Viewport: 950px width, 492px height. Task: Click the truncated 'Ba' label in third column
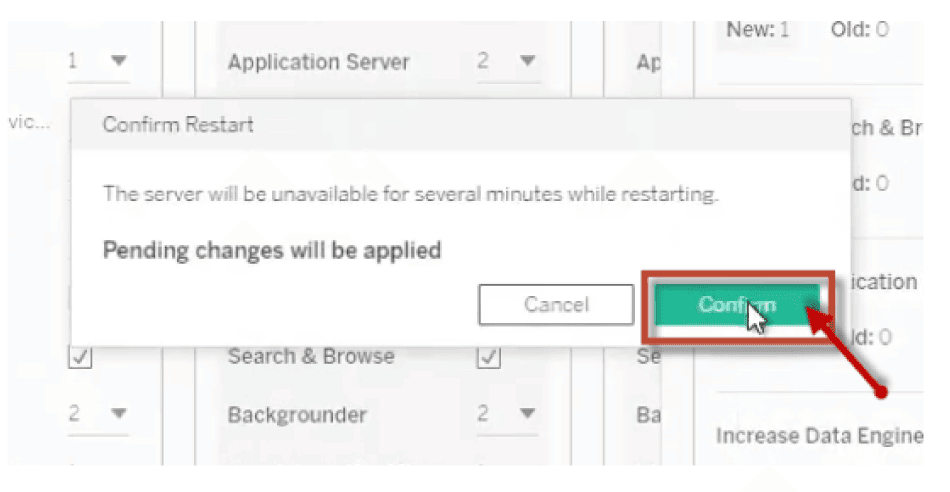pyautogui.click(x=649, y=415)
